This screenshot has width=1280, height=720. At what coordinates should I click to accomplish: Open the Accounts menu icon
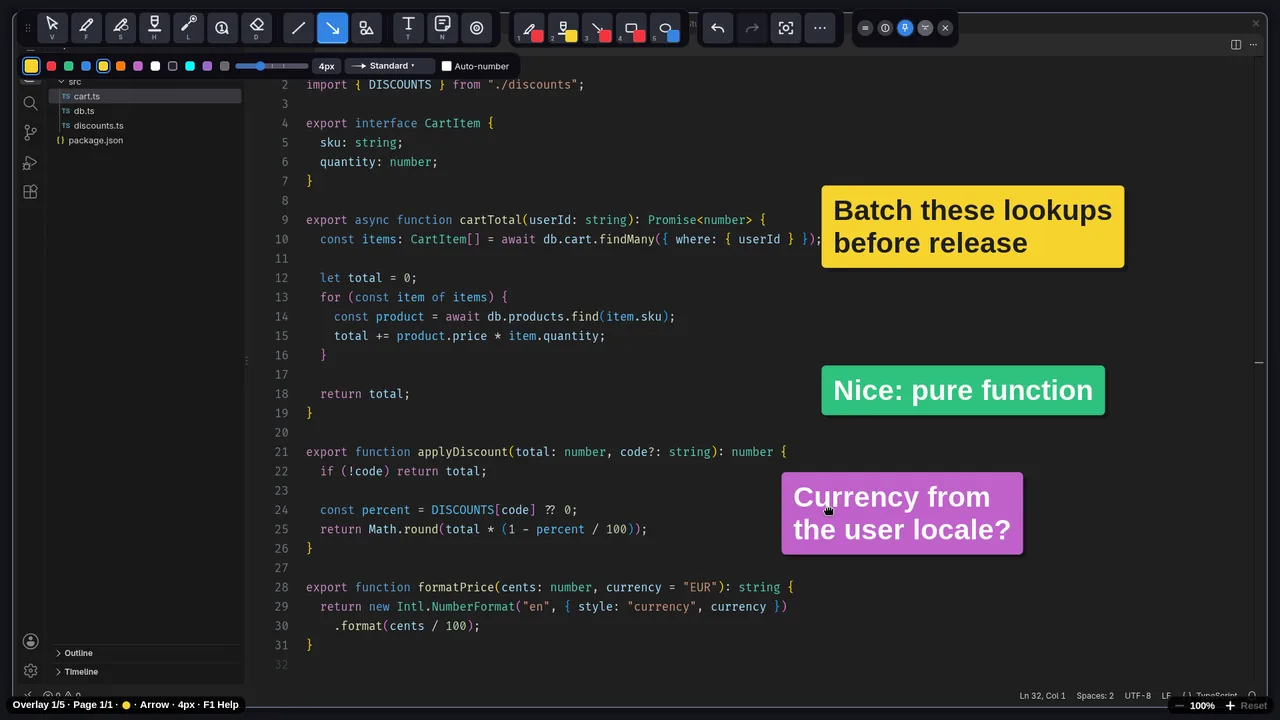click(30, 641)
